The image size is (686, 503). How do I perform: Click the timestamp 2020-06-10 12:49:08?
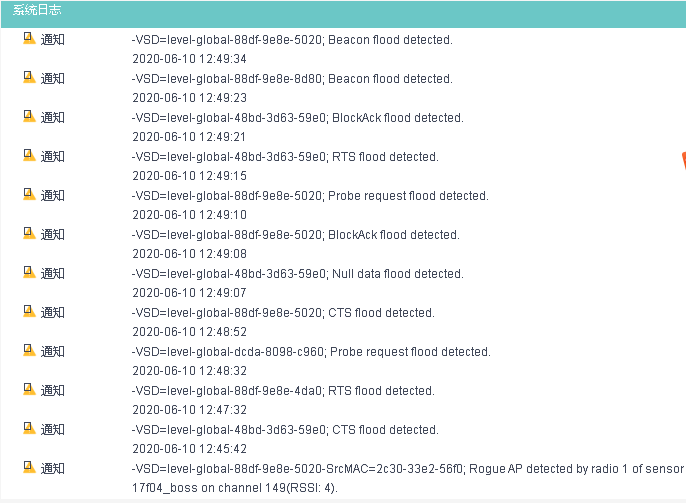click(x=189, y=254)
